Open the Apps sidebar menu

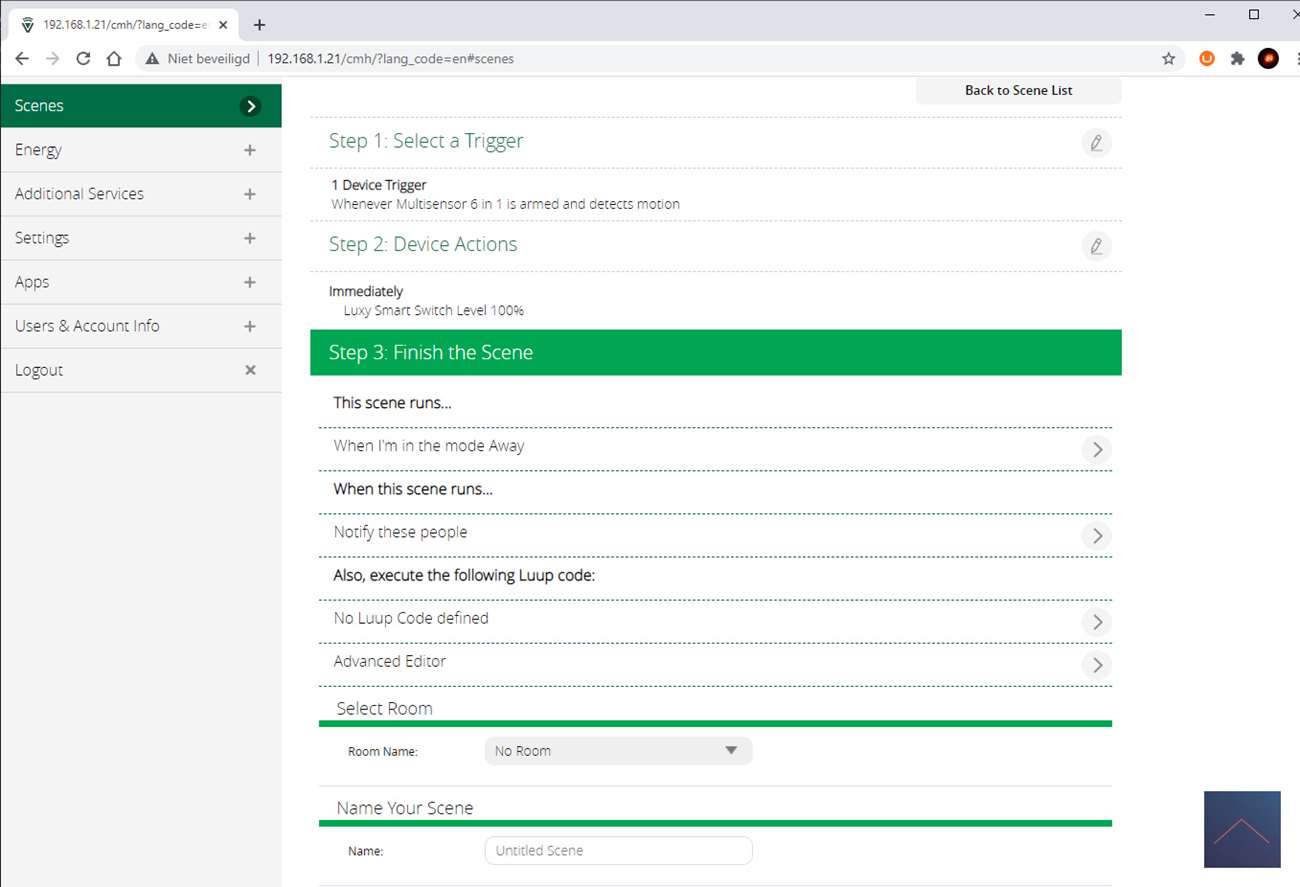tap(32, 282)
